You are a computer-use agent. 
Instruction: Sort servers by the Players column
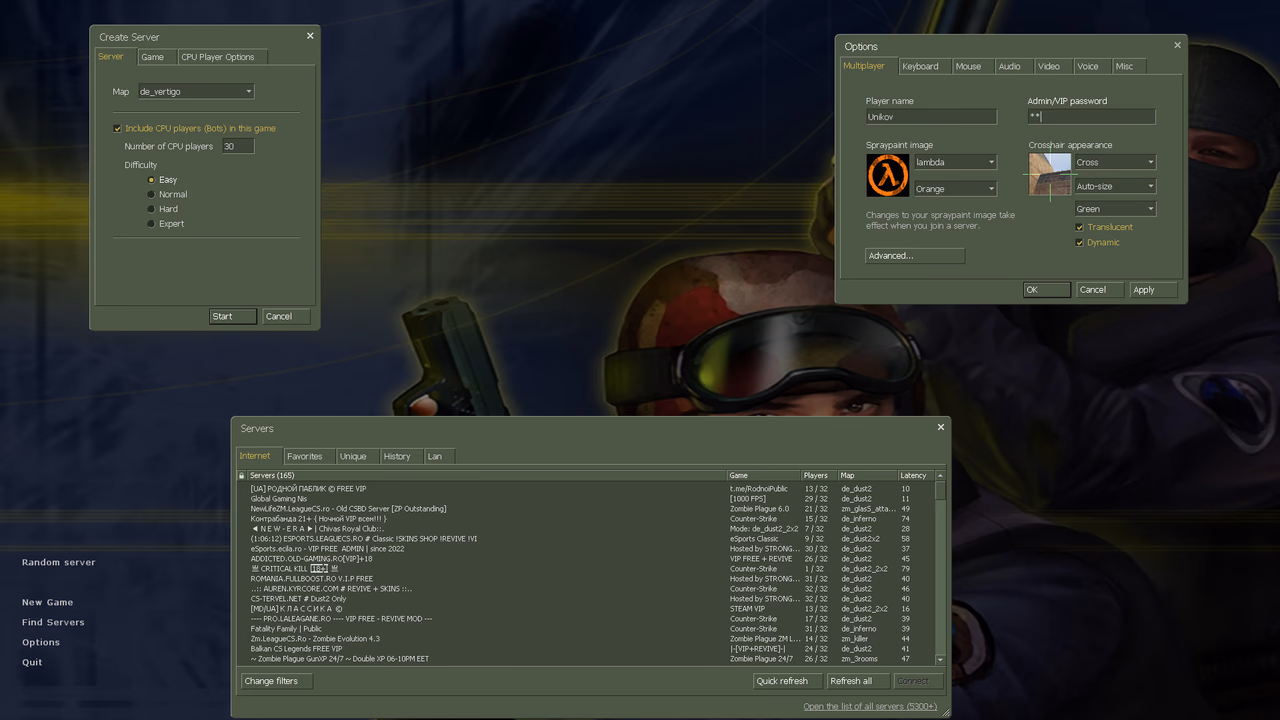tap(819, 476)
